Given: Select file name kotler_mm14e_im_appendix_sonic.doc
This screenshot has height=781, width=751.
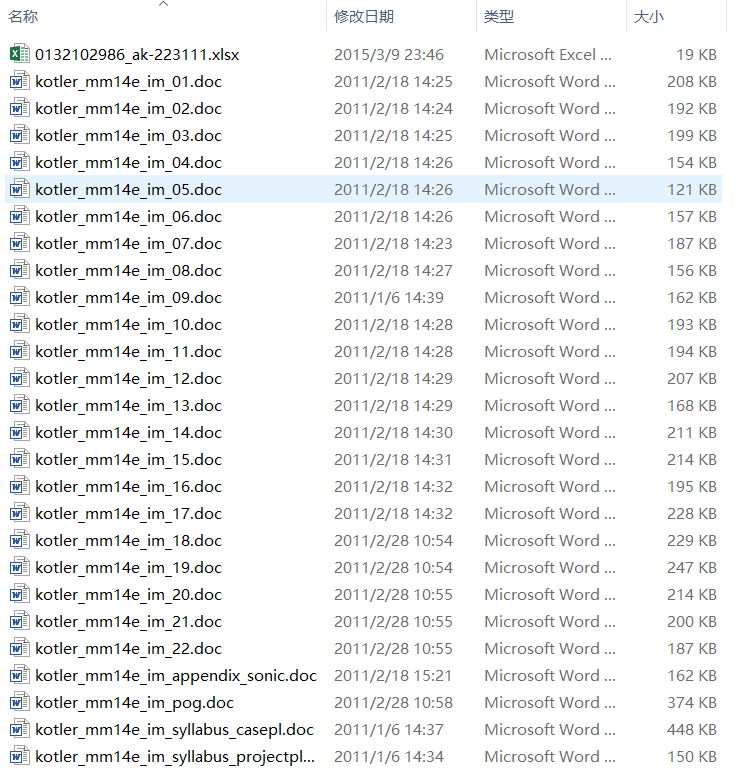Looking at the screenshot, I should point(176,675).
